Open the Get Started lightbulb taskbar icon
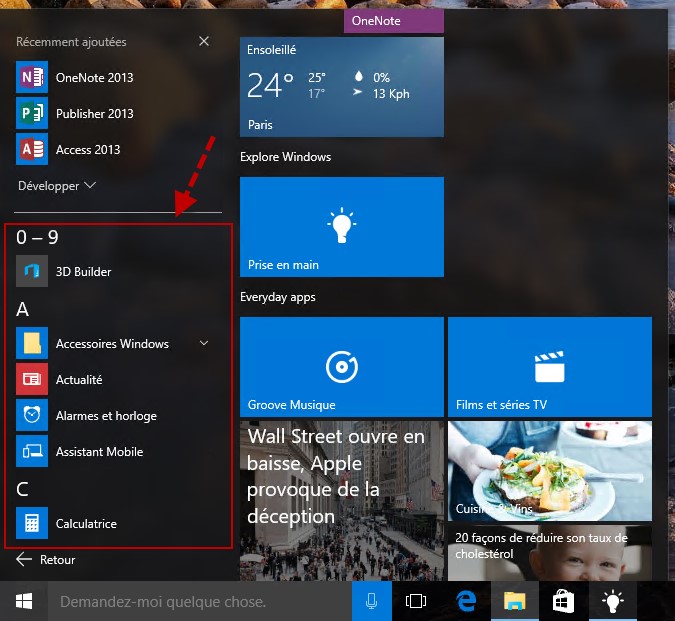675x621 pixels. (613, 601)
